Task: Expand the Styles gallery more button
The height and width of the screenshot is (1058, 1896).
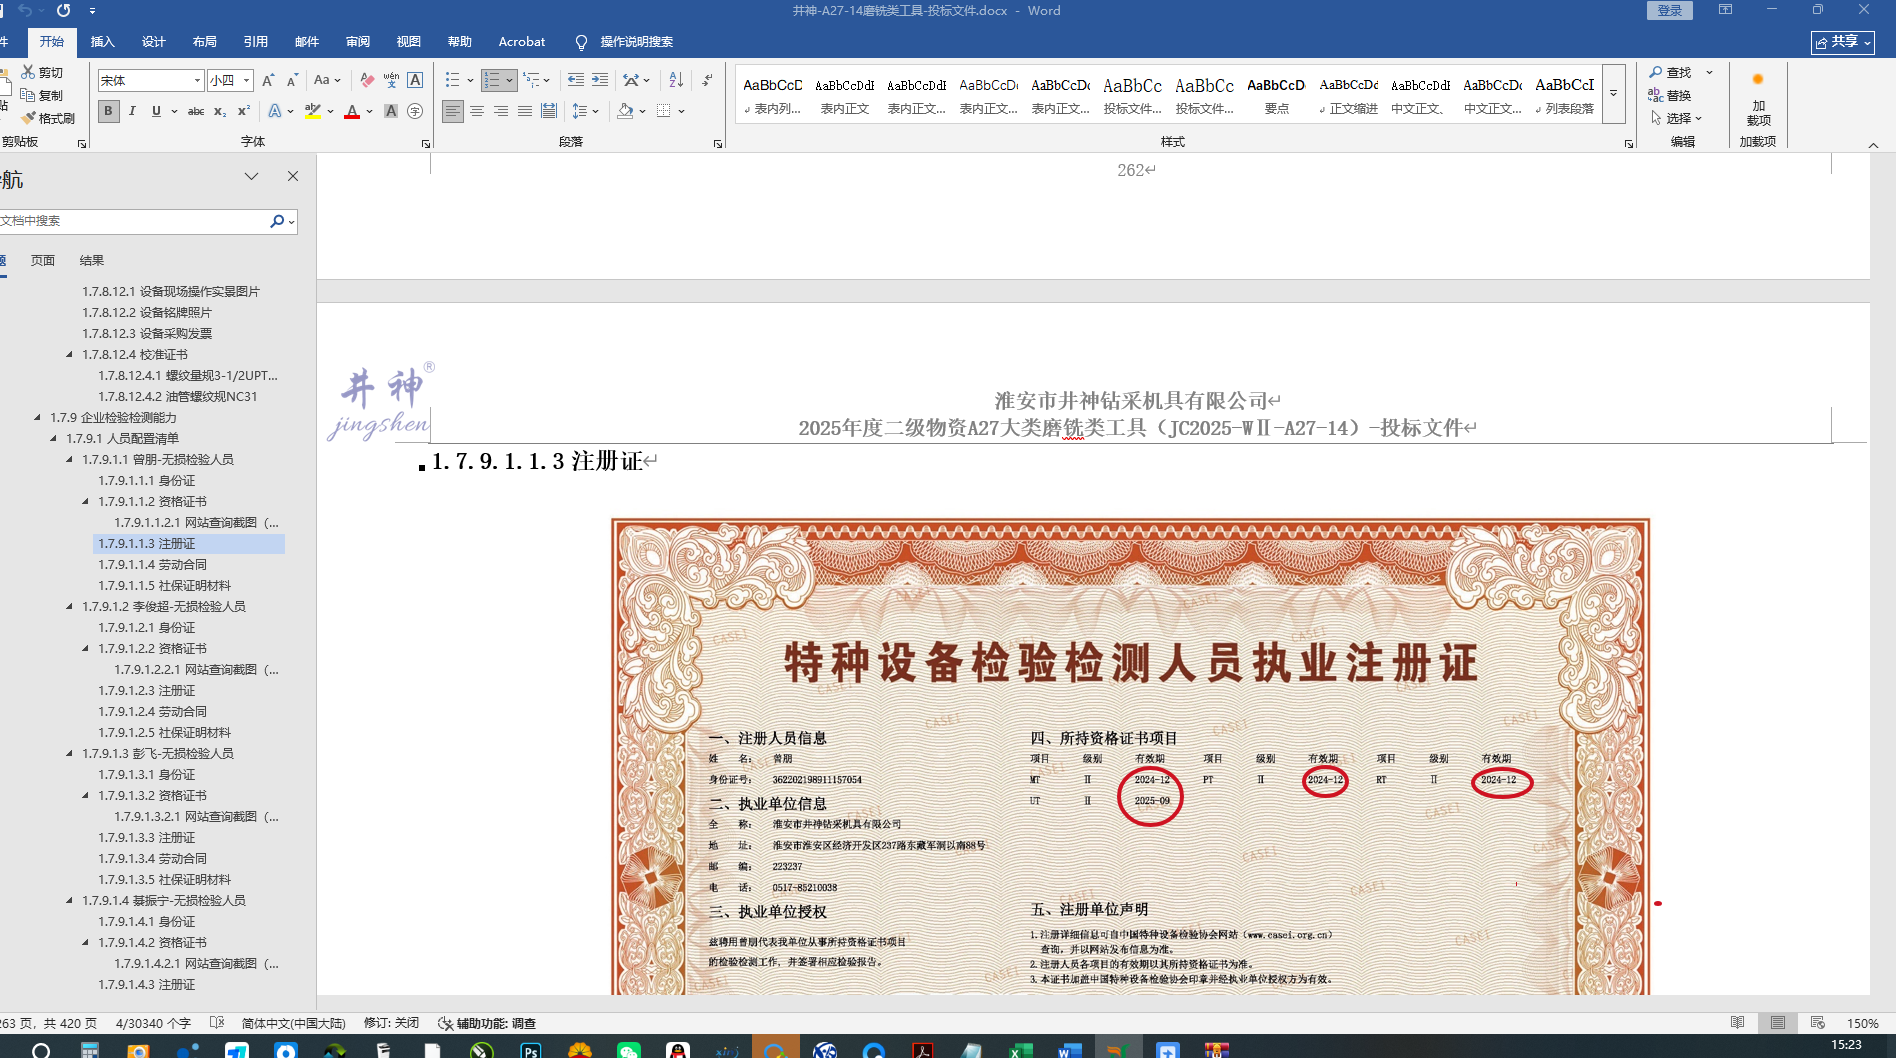Action: (x=1613, y=94)
